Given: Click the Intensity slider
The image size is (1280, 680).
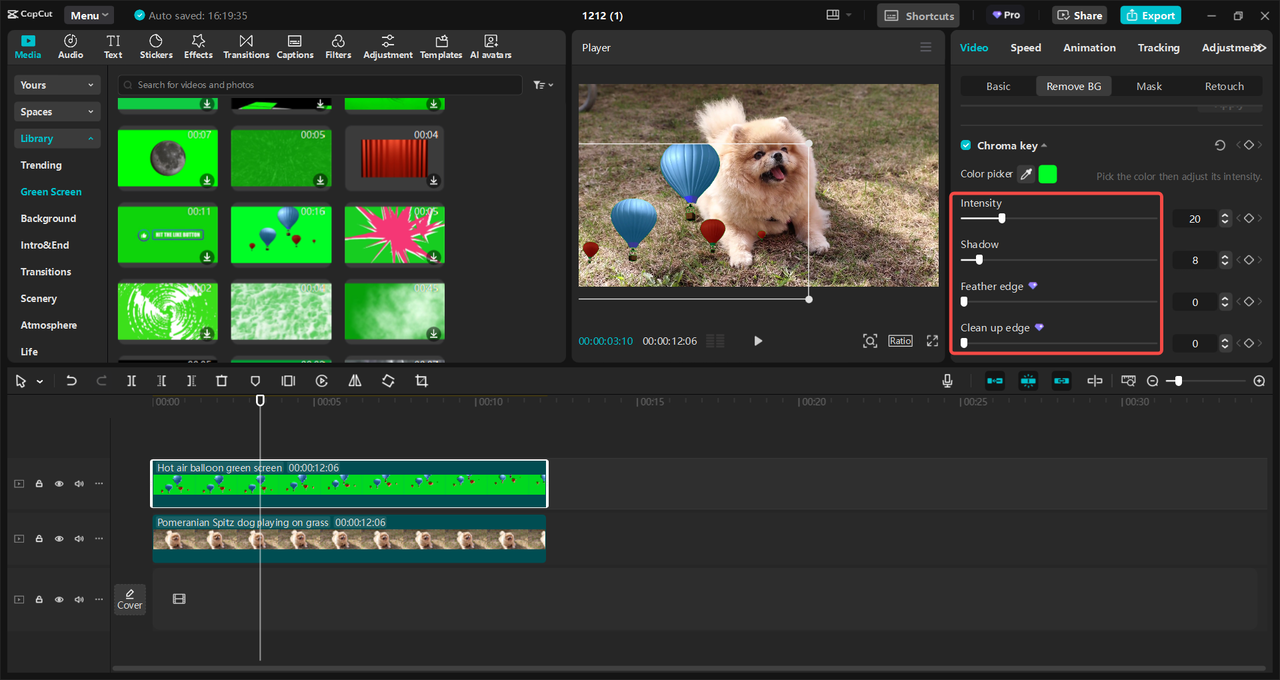Looking at the screenshot, I should (1059, 218).
